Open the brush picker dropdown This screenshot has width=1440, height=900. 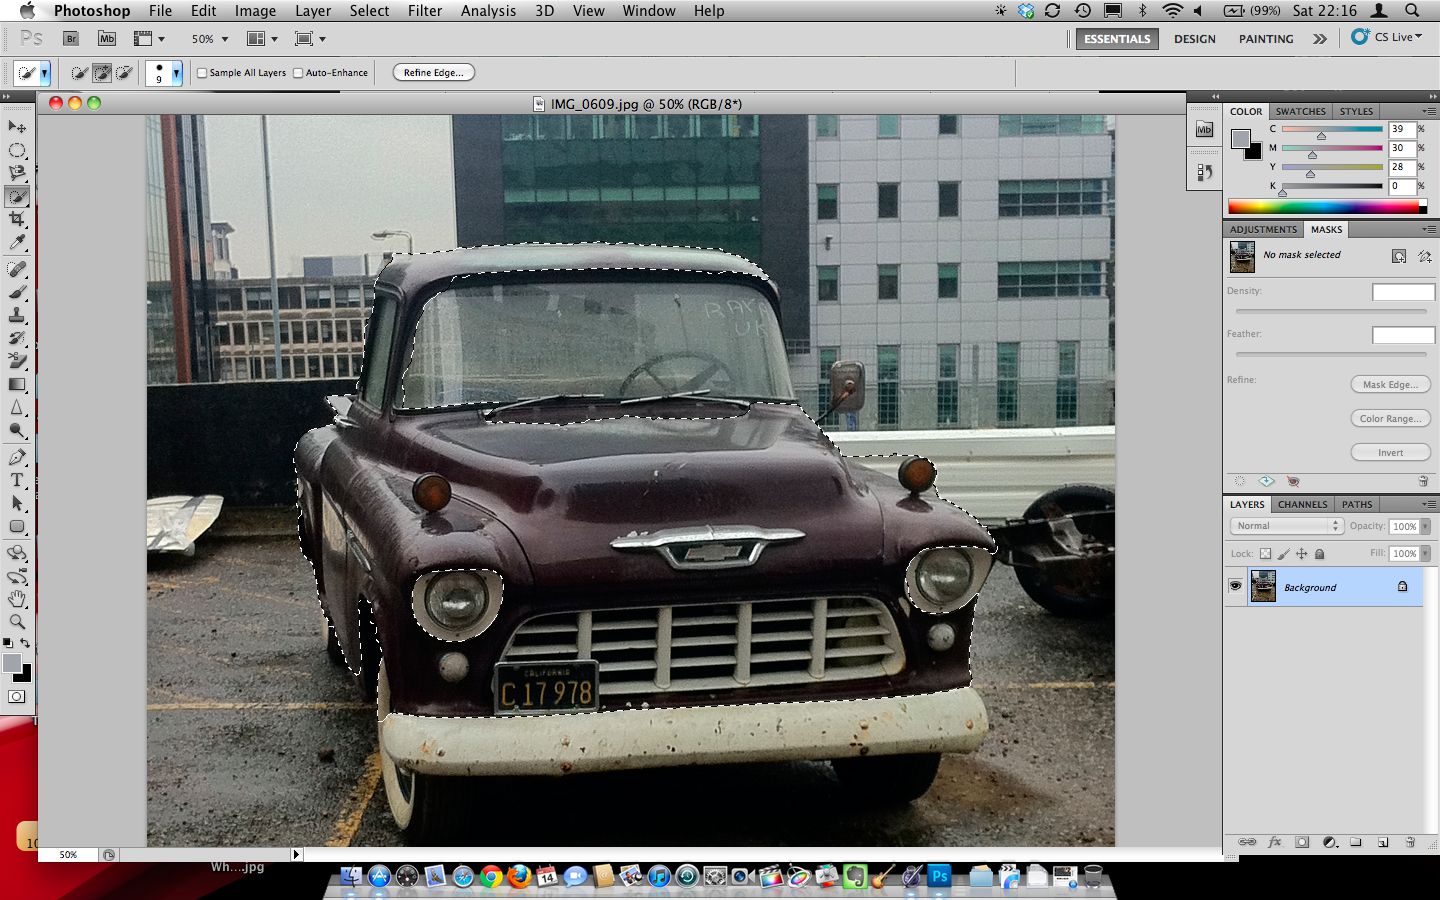[x=177, y=73]
